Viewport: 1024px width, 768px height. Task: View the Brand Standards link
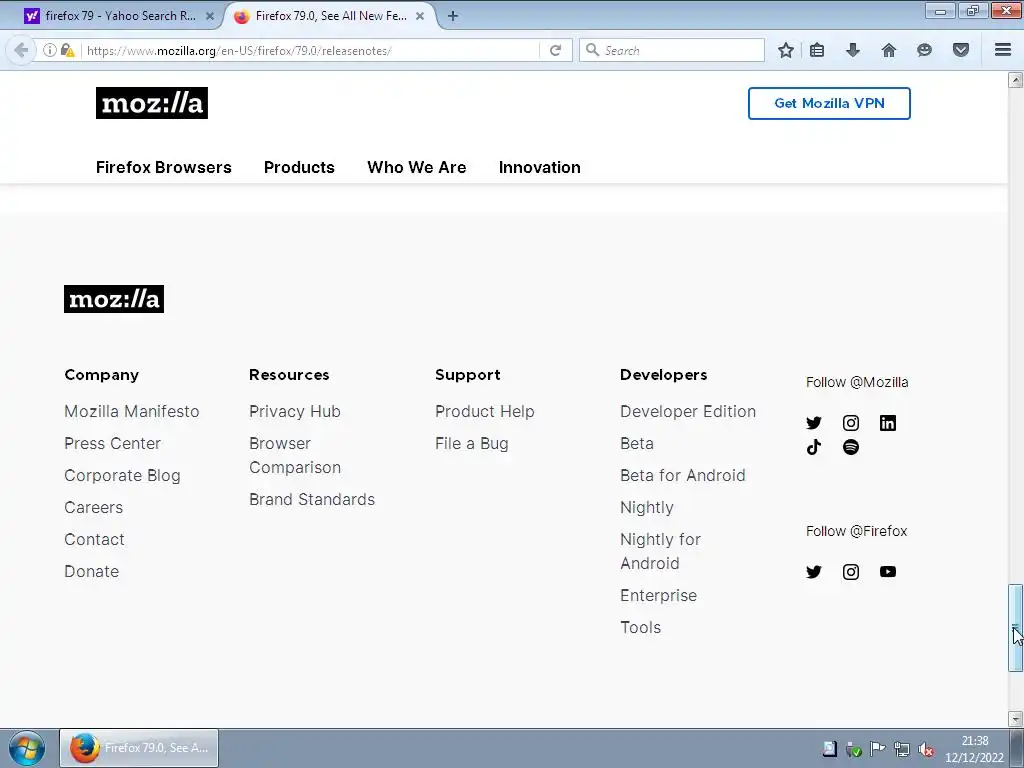point(312,500)
